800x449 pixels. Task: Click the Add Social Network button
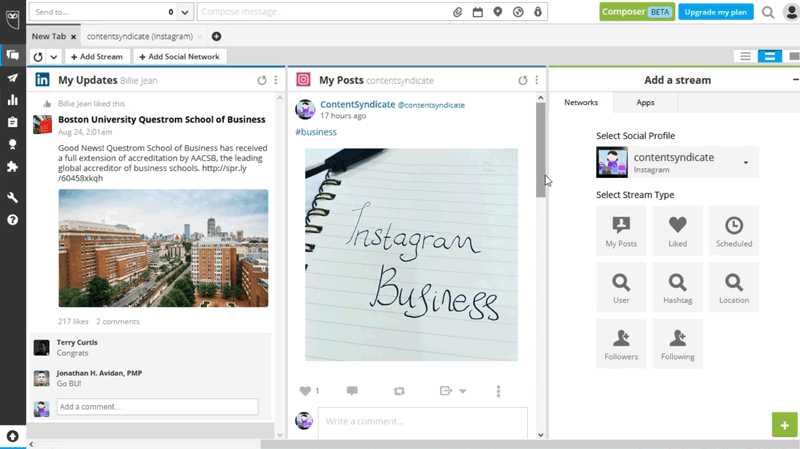[181, 57]
